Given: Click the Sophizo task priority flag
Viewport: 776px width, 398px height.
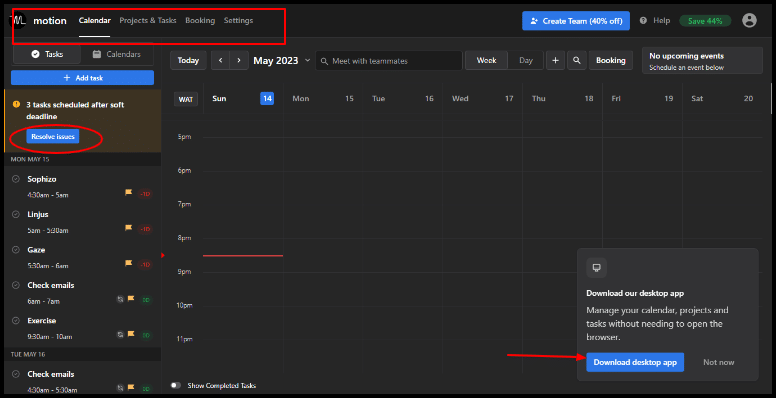Looking at the screenshot, I should [129, 193].
